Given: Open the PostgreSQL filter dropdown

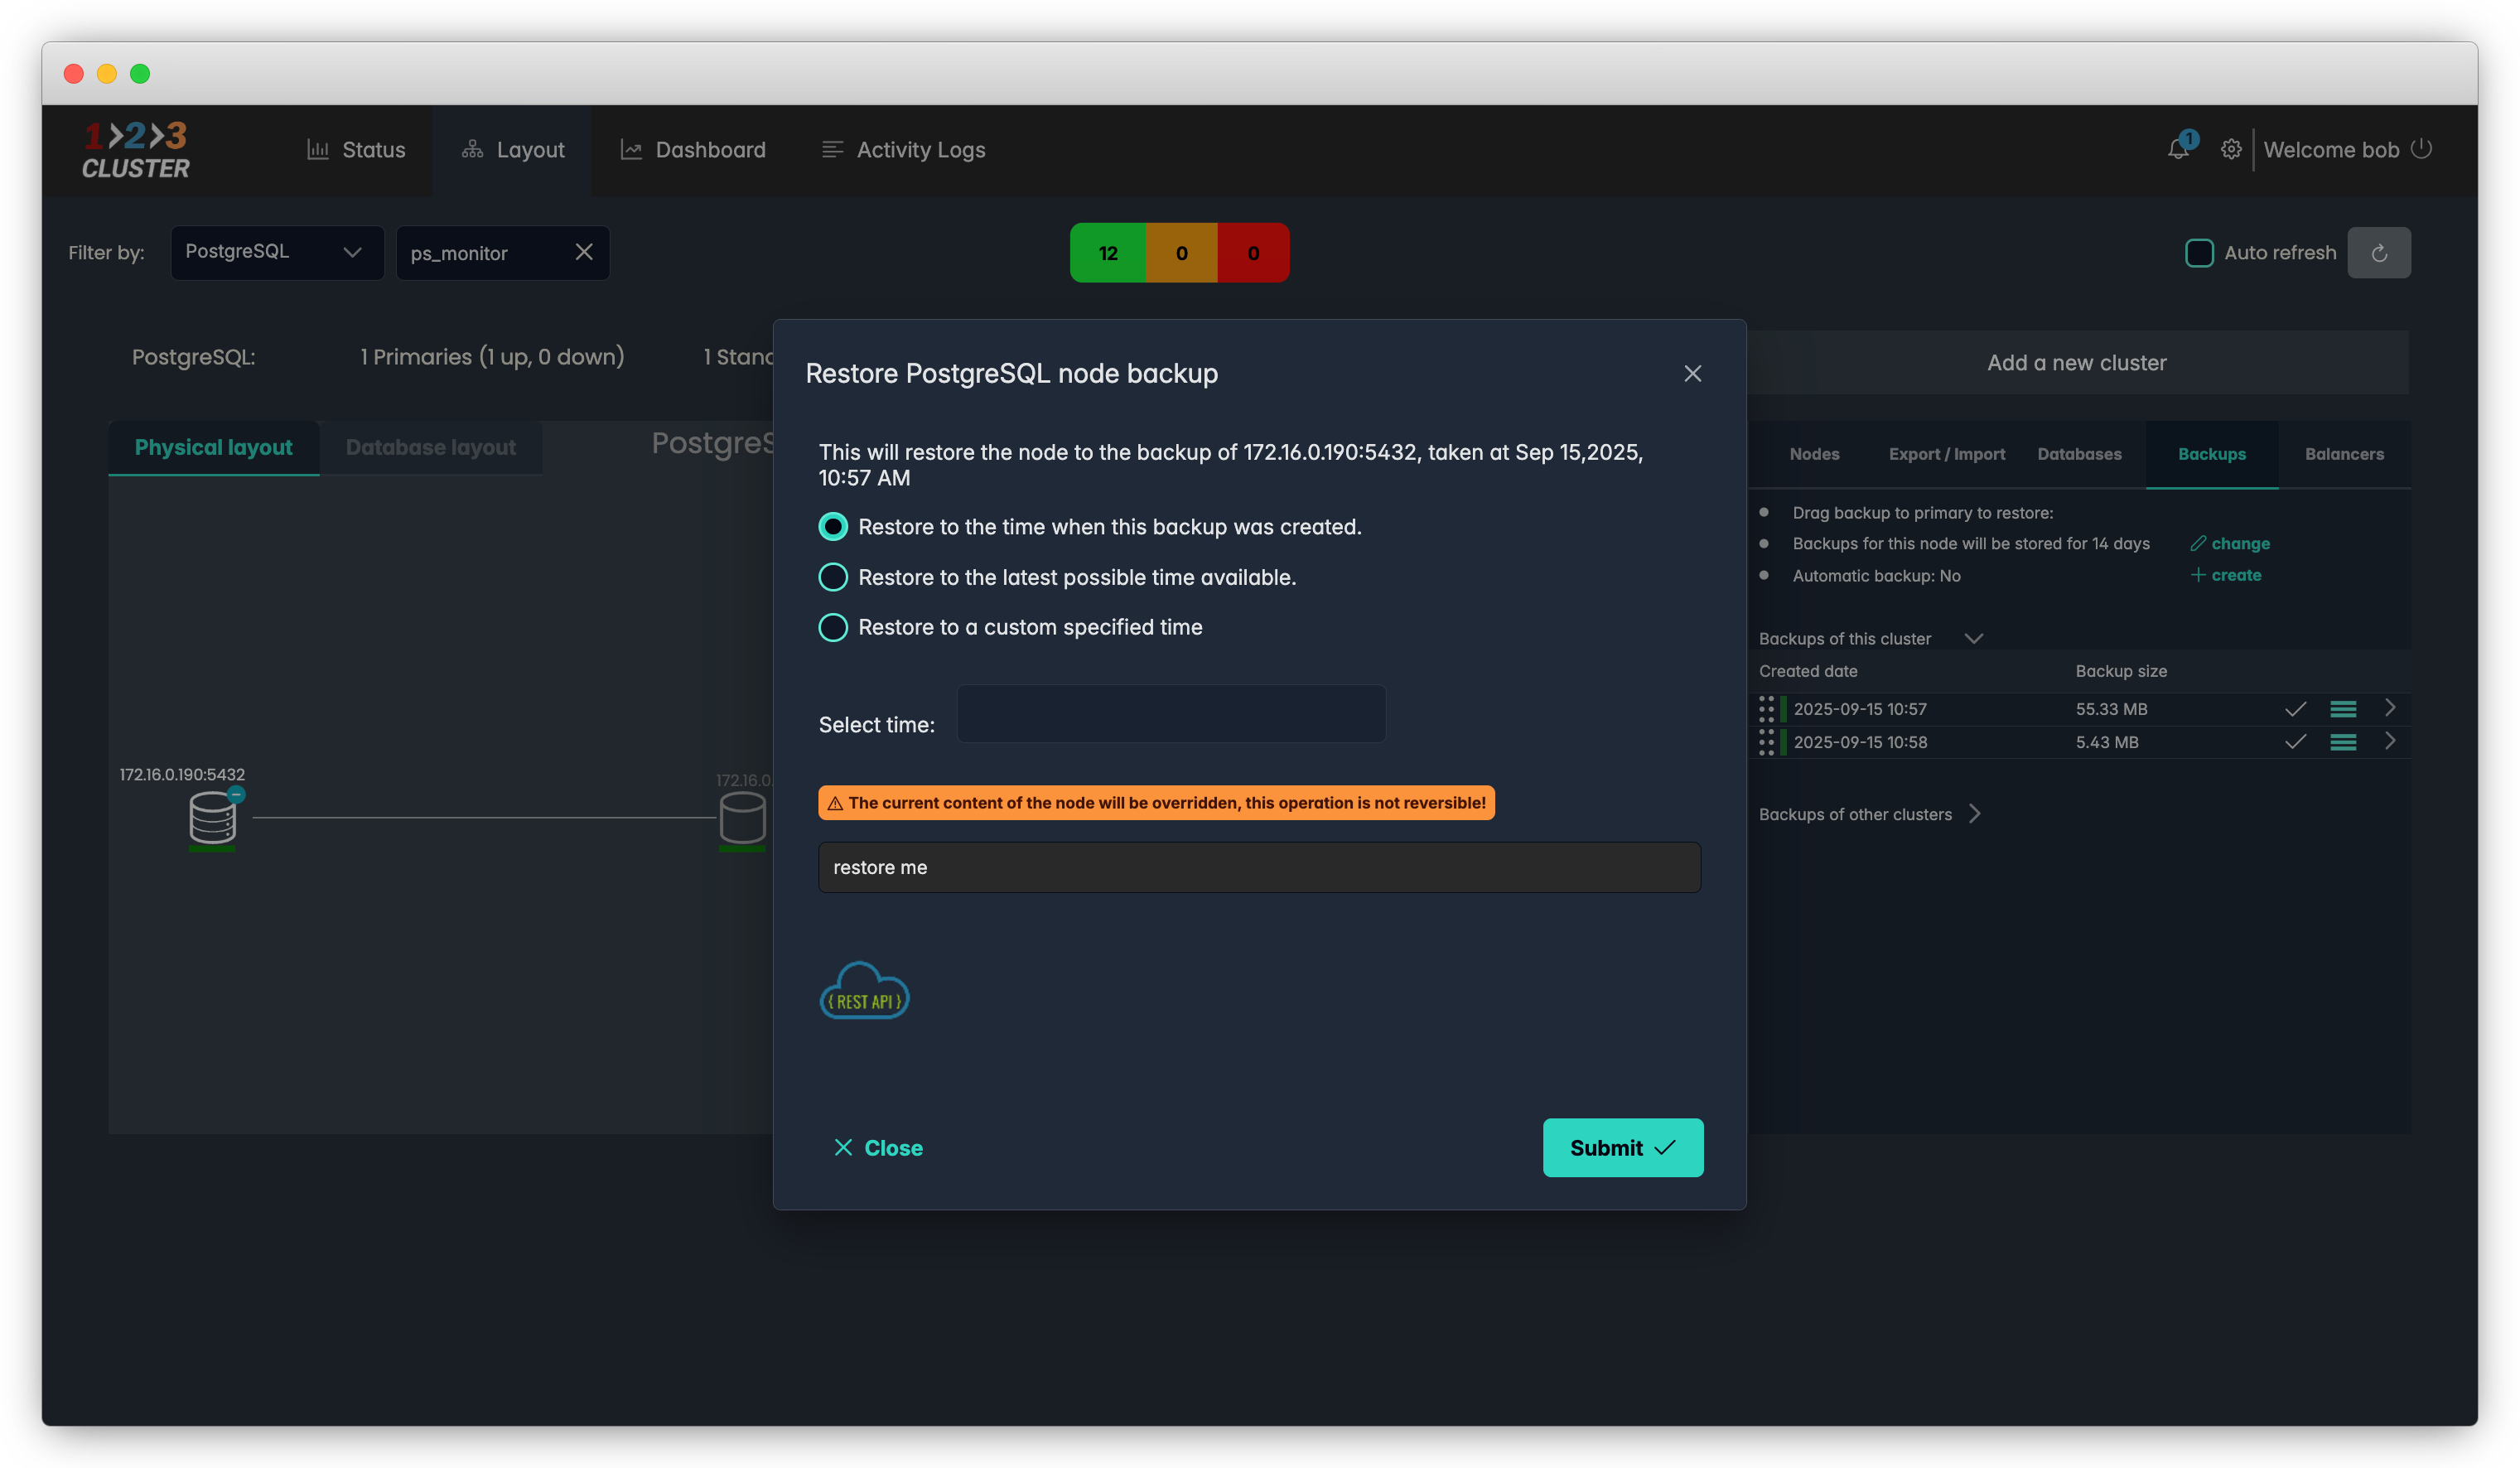Looking at the screenshot, I should click(277, 252).
